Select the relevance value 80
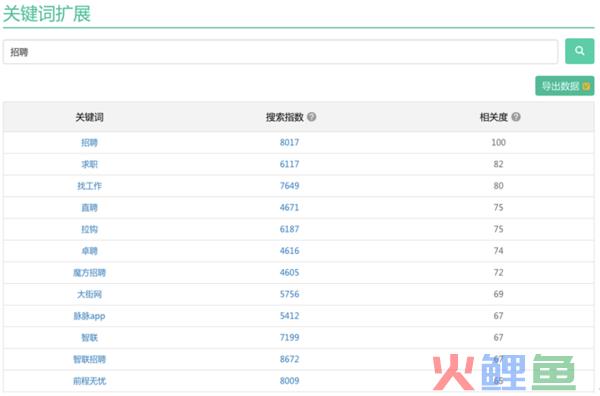The image size is (600, 396). [x=498, y=186]
